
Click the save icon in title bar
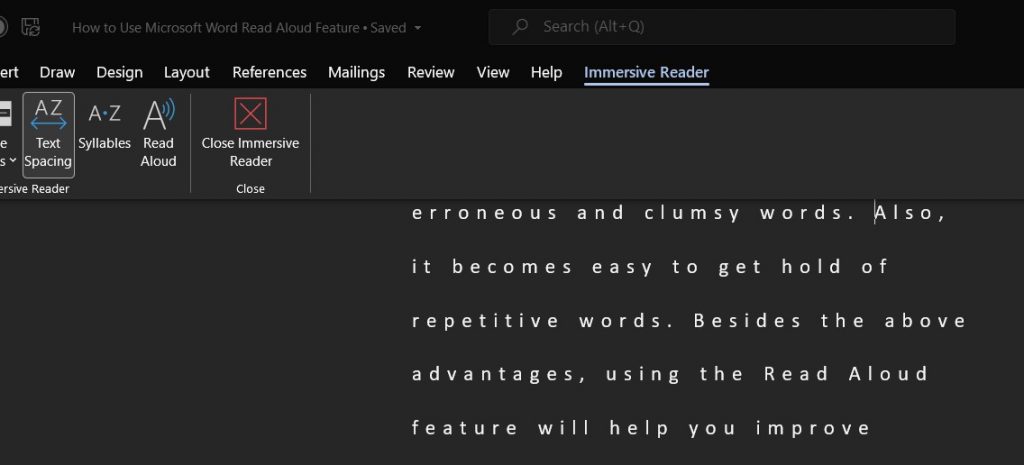tap(31, 27)
